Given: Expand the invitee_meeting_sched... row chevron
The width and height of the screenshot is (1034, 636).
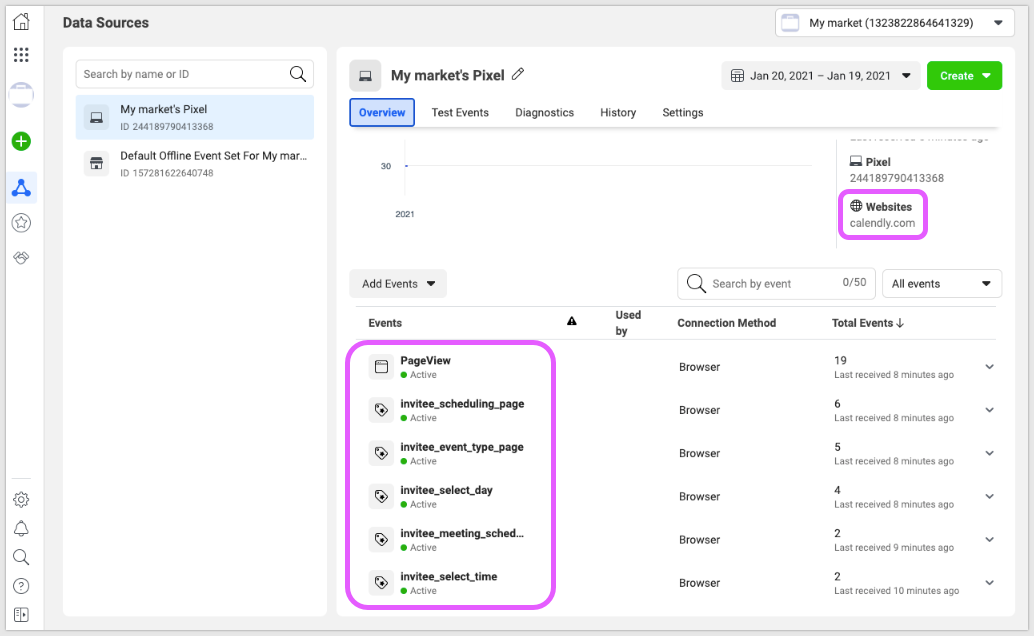Looking at the screenshot, I should [x=989, y=540].
